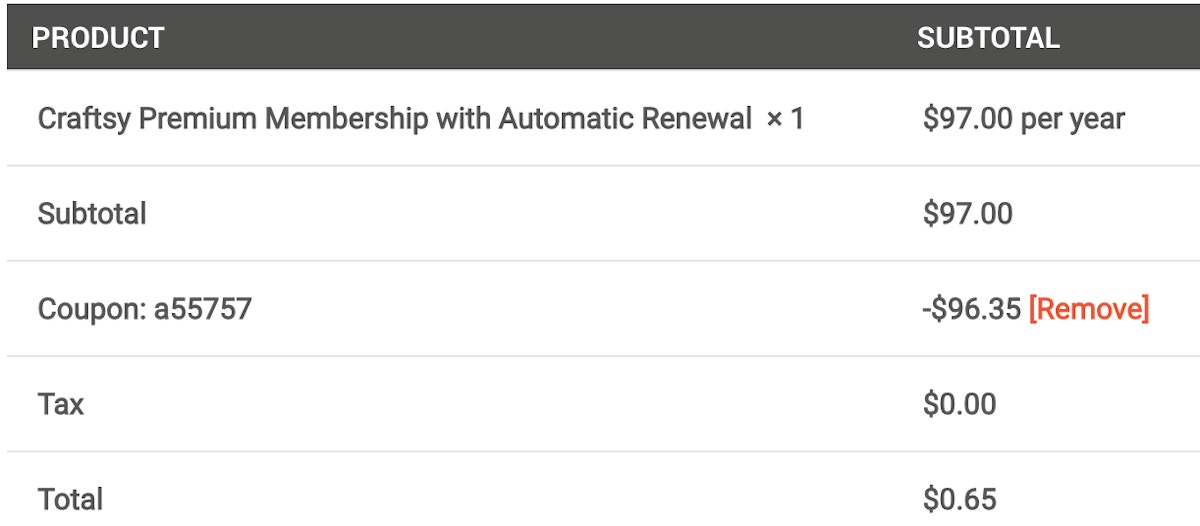Click the Total row label
Viewport: 1200px width, 526px height.
(70, 498)
